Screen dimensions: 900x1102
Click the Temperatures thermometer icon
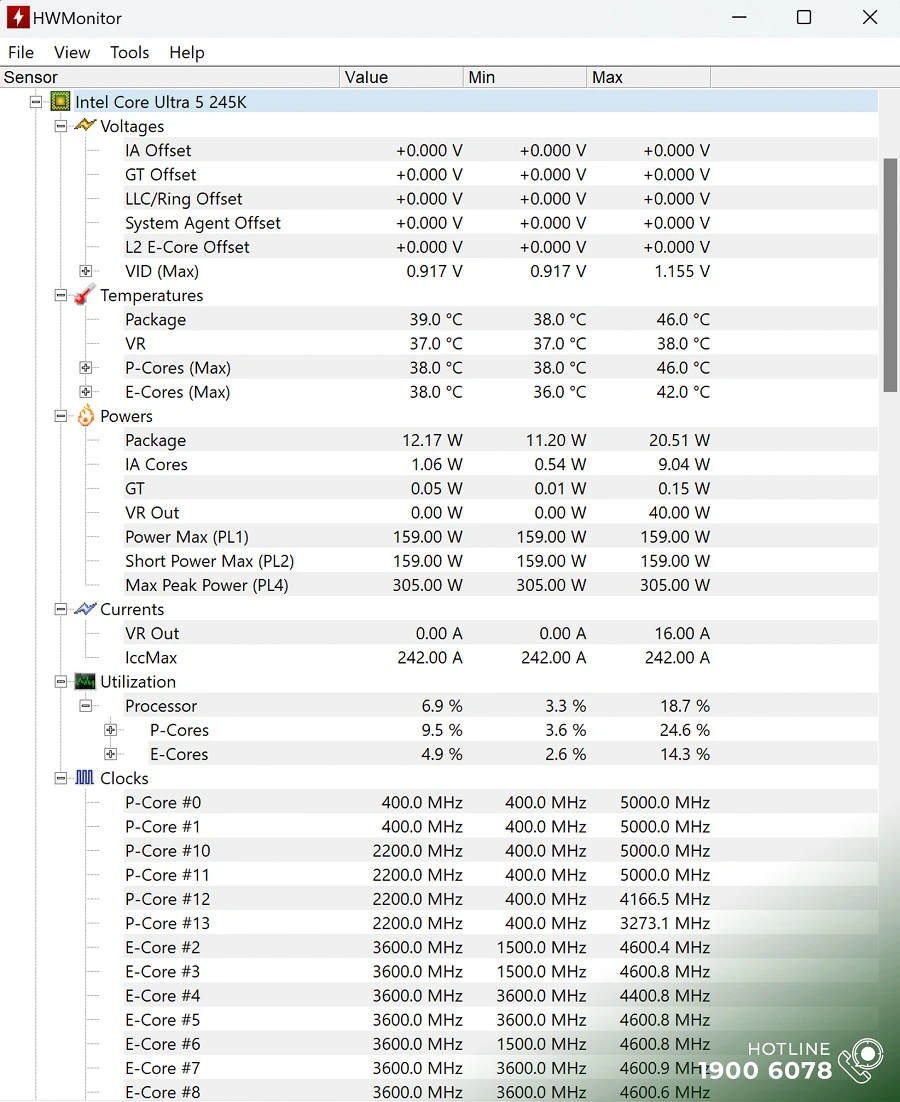point(85,295)
